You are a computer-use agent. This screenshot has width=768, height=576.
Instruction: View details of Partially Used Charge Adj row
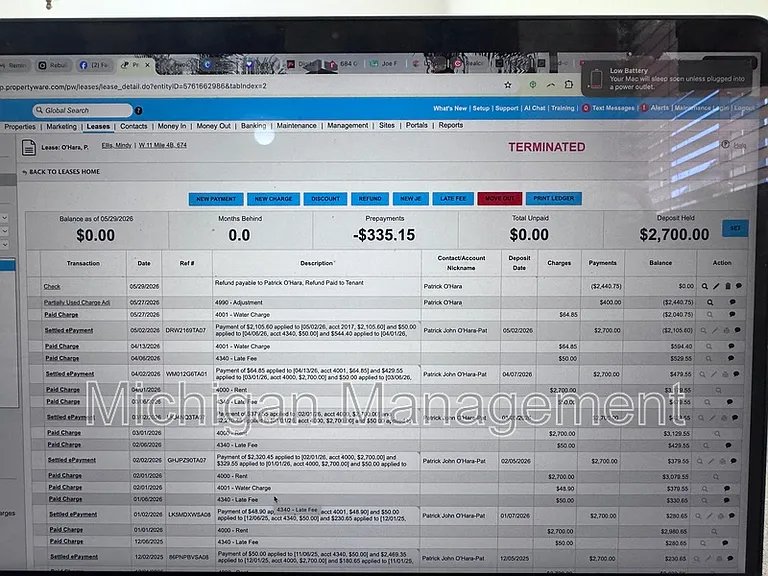click(710, 302)
